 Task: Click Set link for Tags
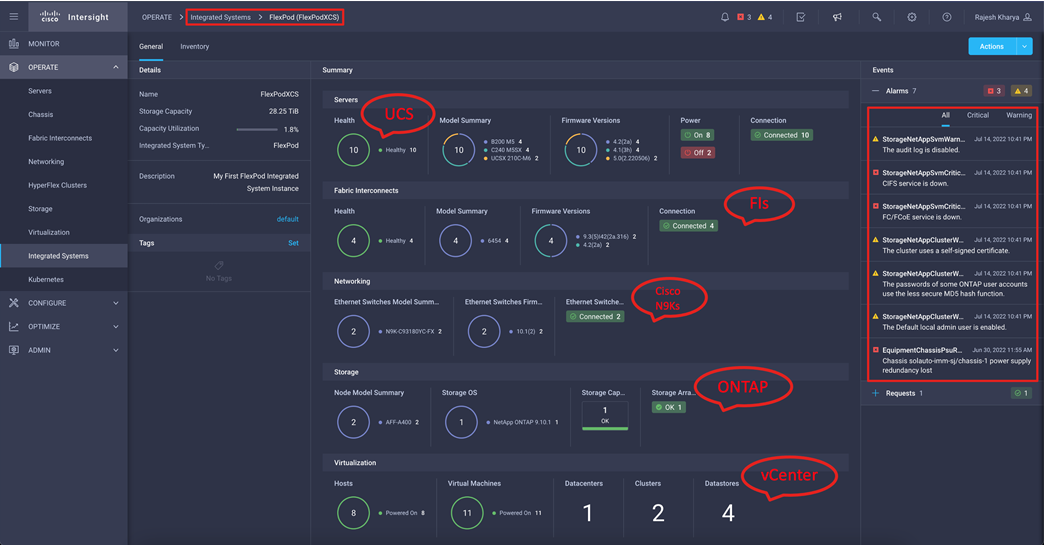[293, 243]
